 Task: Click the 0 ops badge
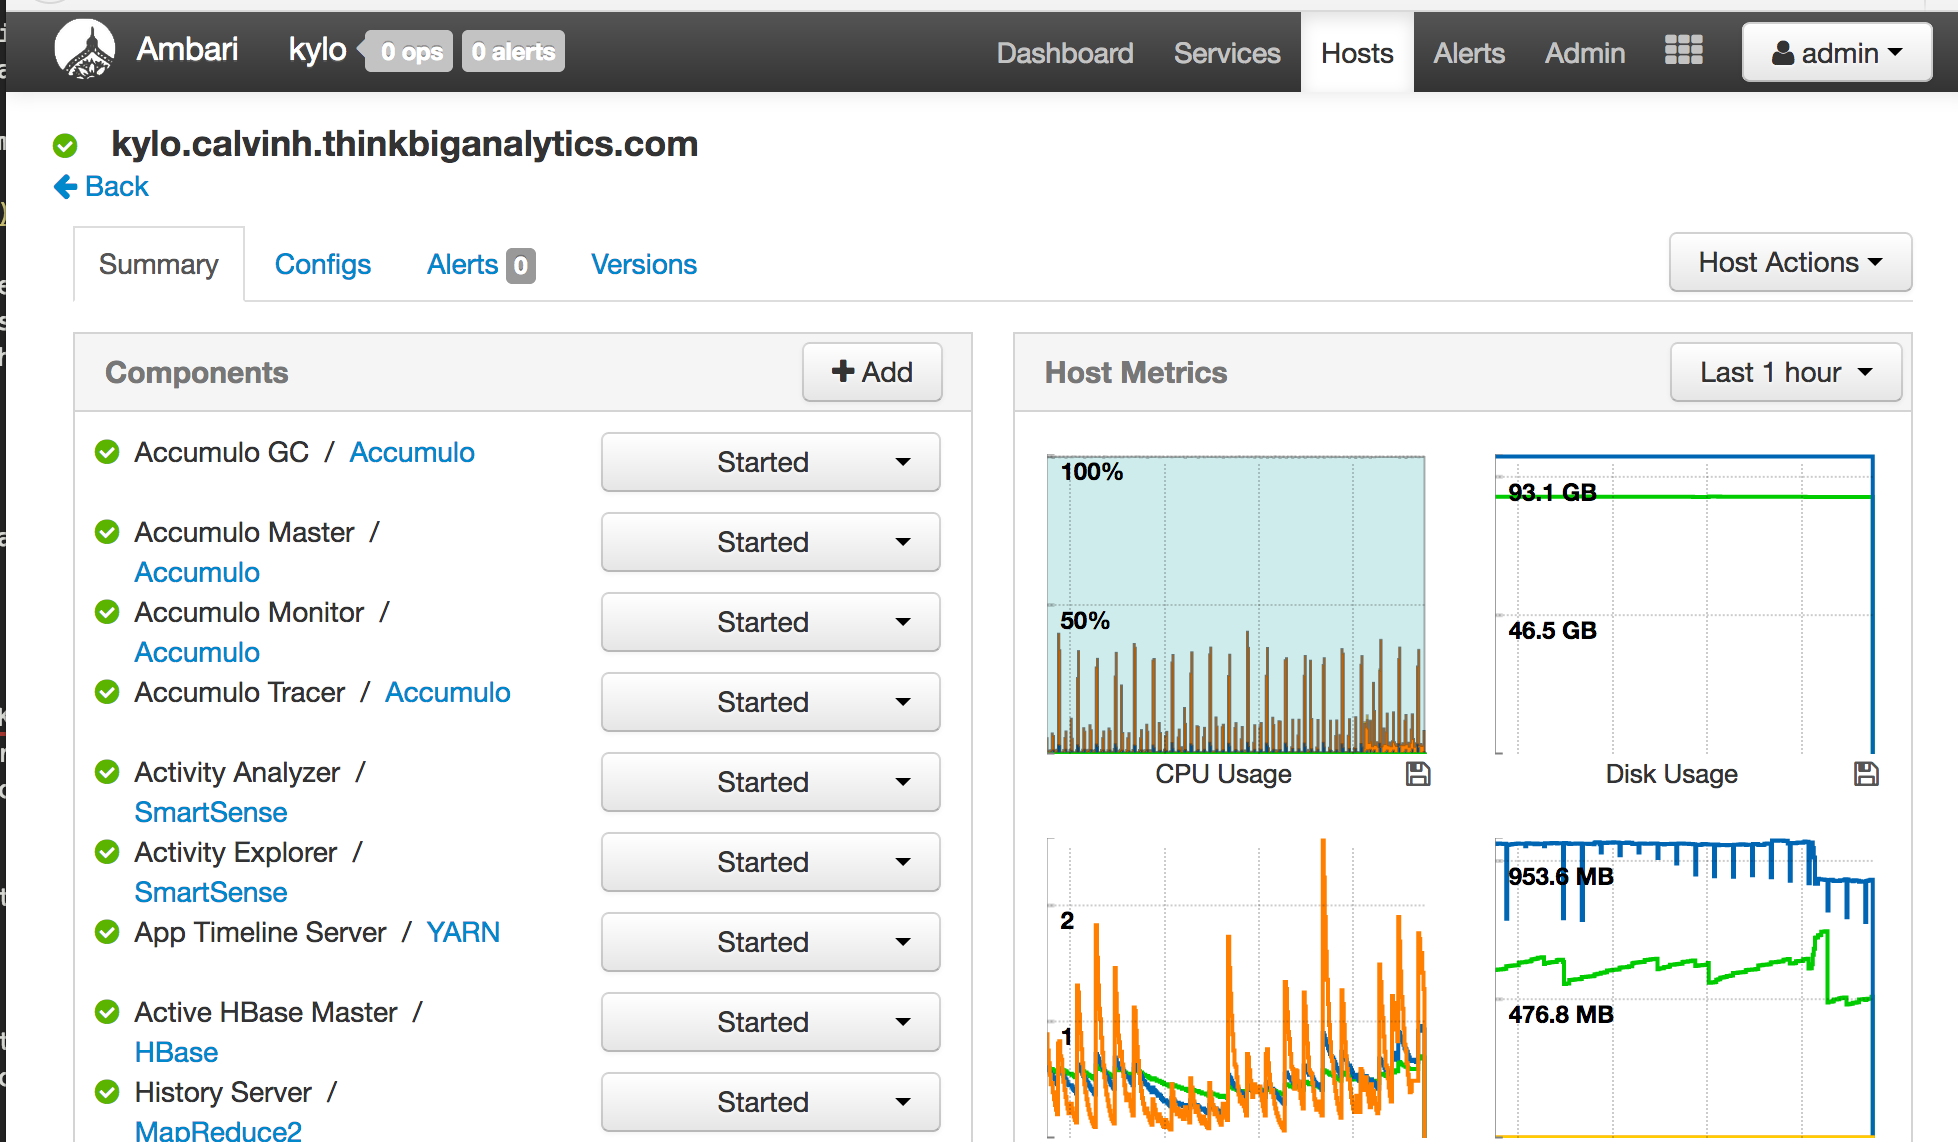(x=411, y=52)
